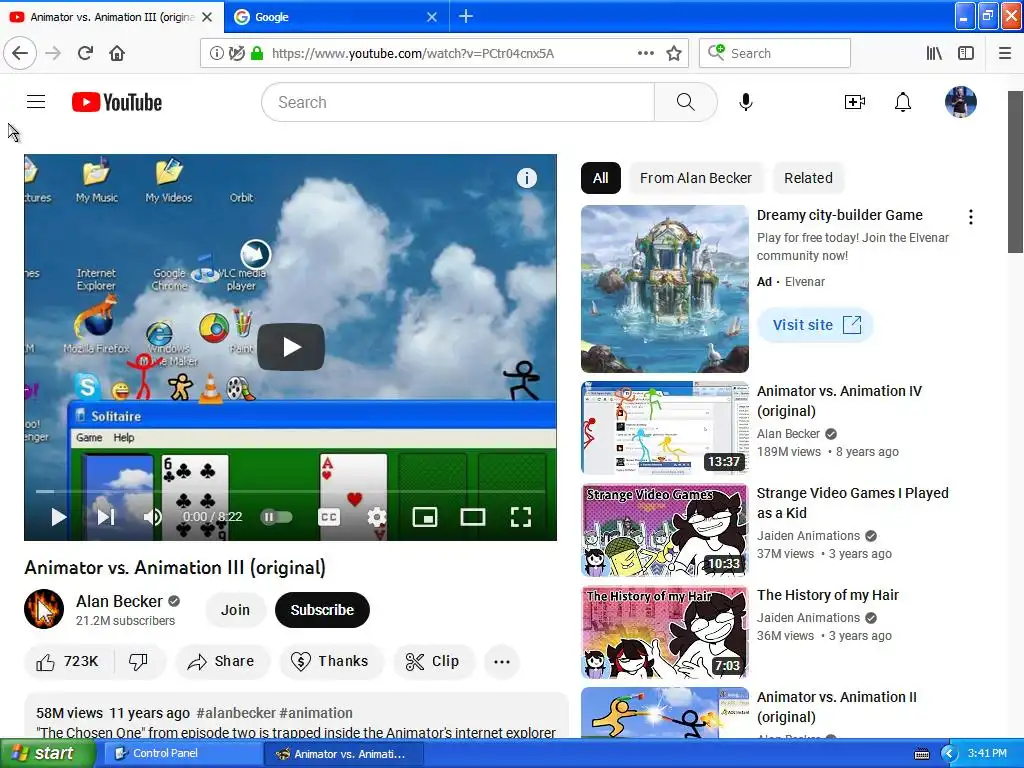The width and height of the screenshot is (1024, 768).
Task: Seek on the video progress bar
Action: coord(290,491)
